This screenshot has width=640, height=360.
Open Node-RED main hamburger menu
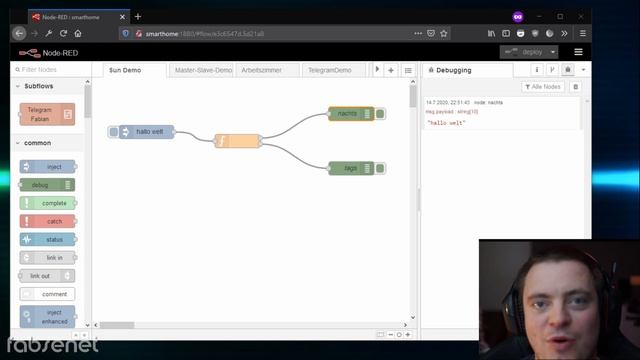tap(578, 52)
